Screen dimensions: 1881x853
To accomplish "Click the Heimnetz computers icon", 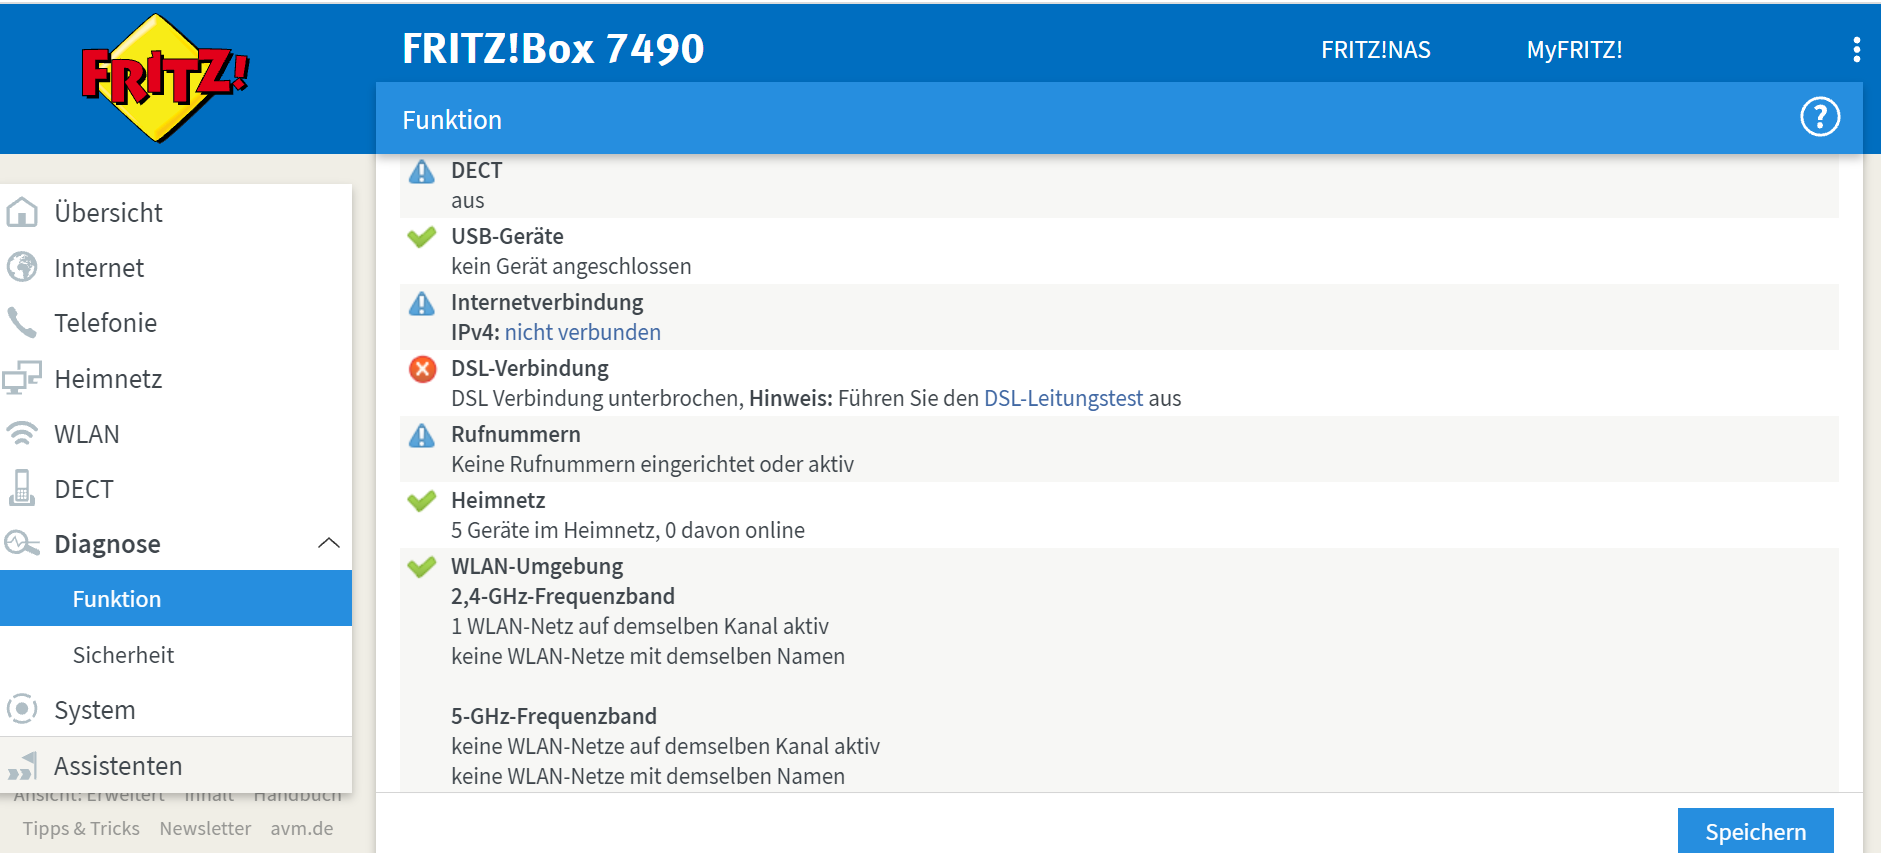I will coord(22,378).
